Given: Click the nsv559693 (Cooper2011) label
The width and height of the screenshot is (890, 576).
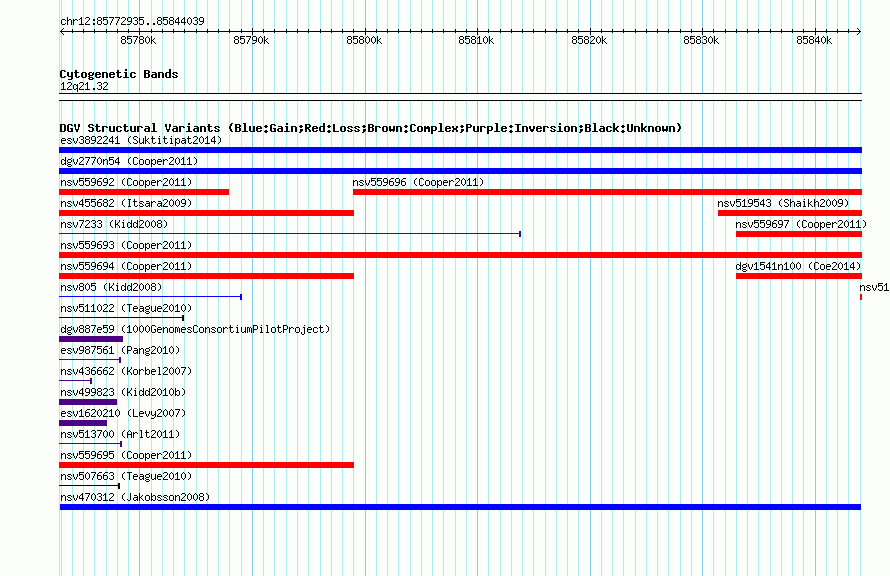Looking at the screenshot, I should coord(126,245).
